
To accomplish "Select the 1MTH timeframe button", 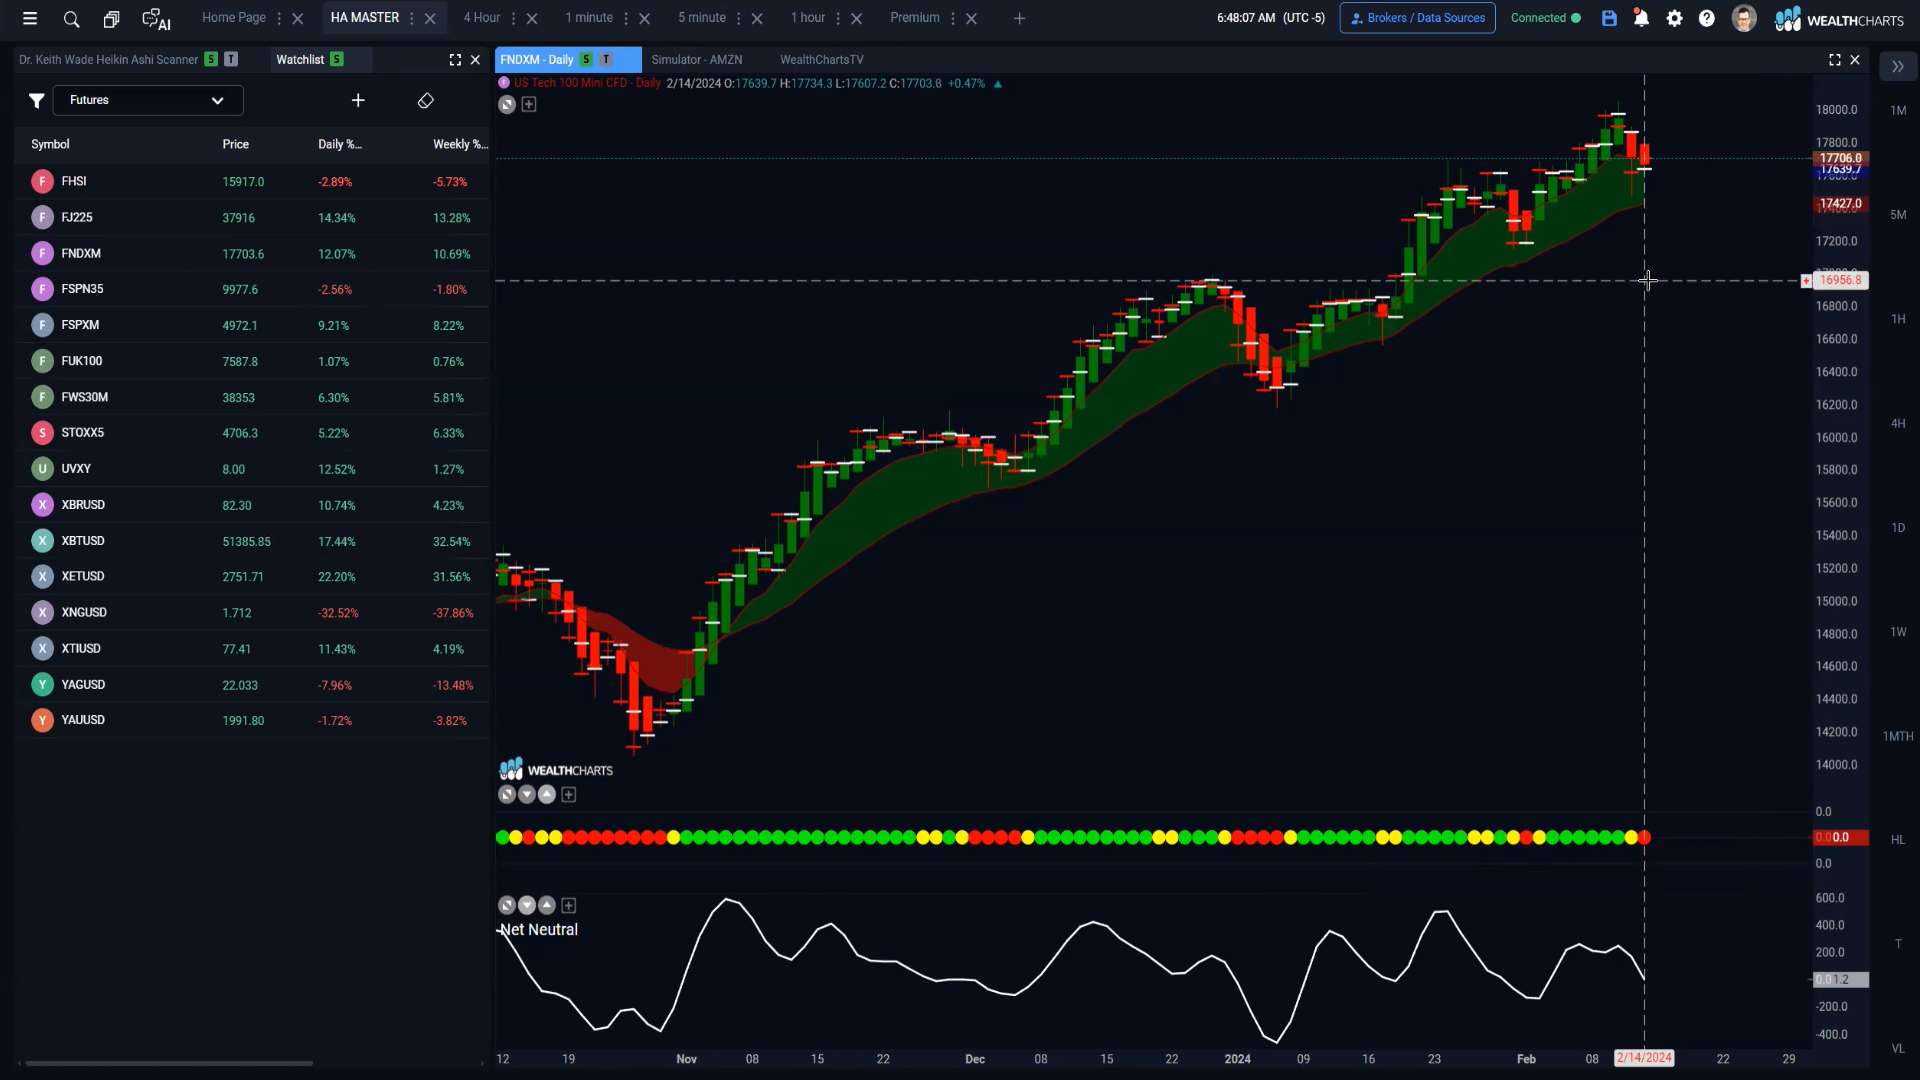I will (x=1898, y=736).
